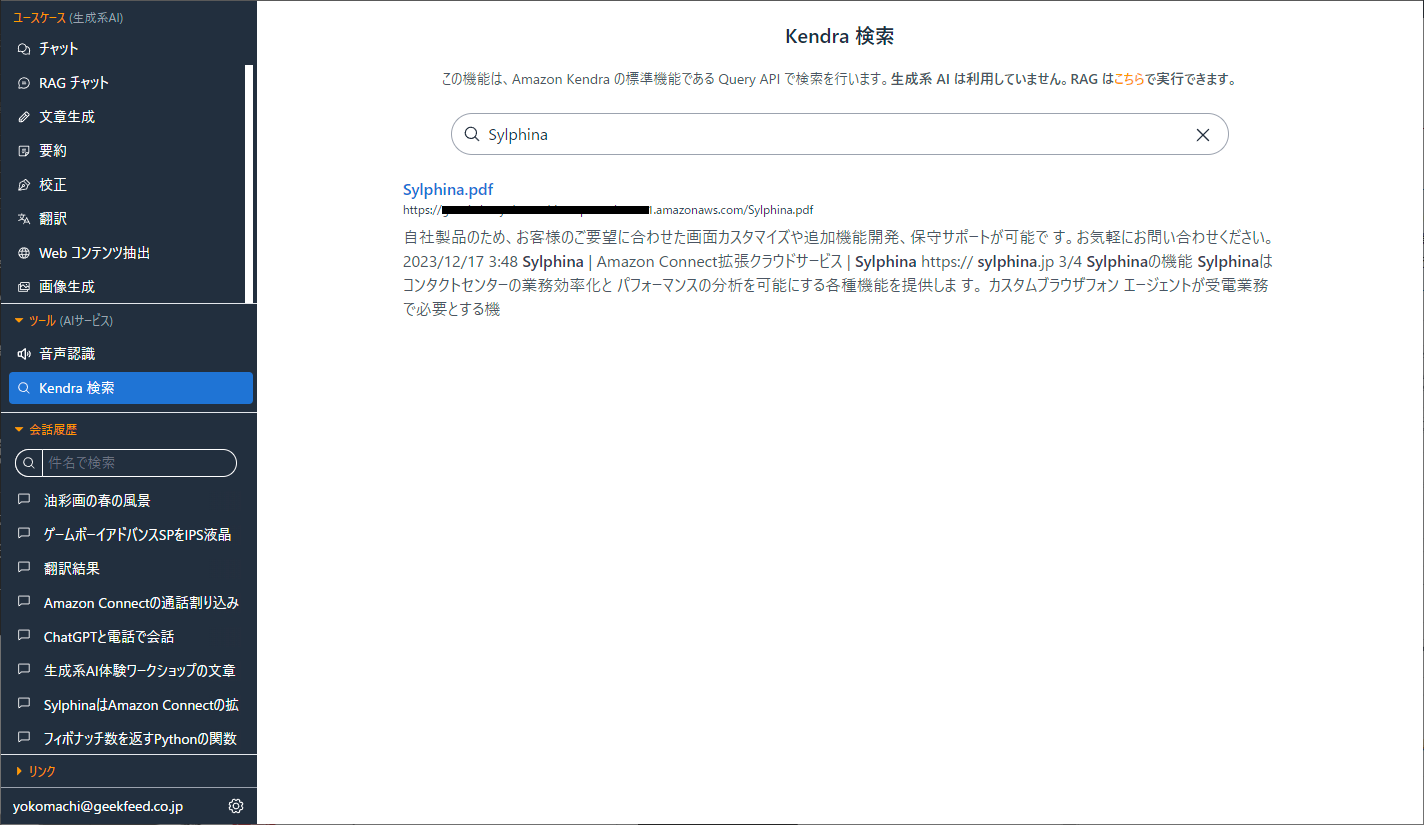Viewport: 1424px width, 825px height.
Task: Go to 画像生成 use case
Action: click(x=127, y=287)
